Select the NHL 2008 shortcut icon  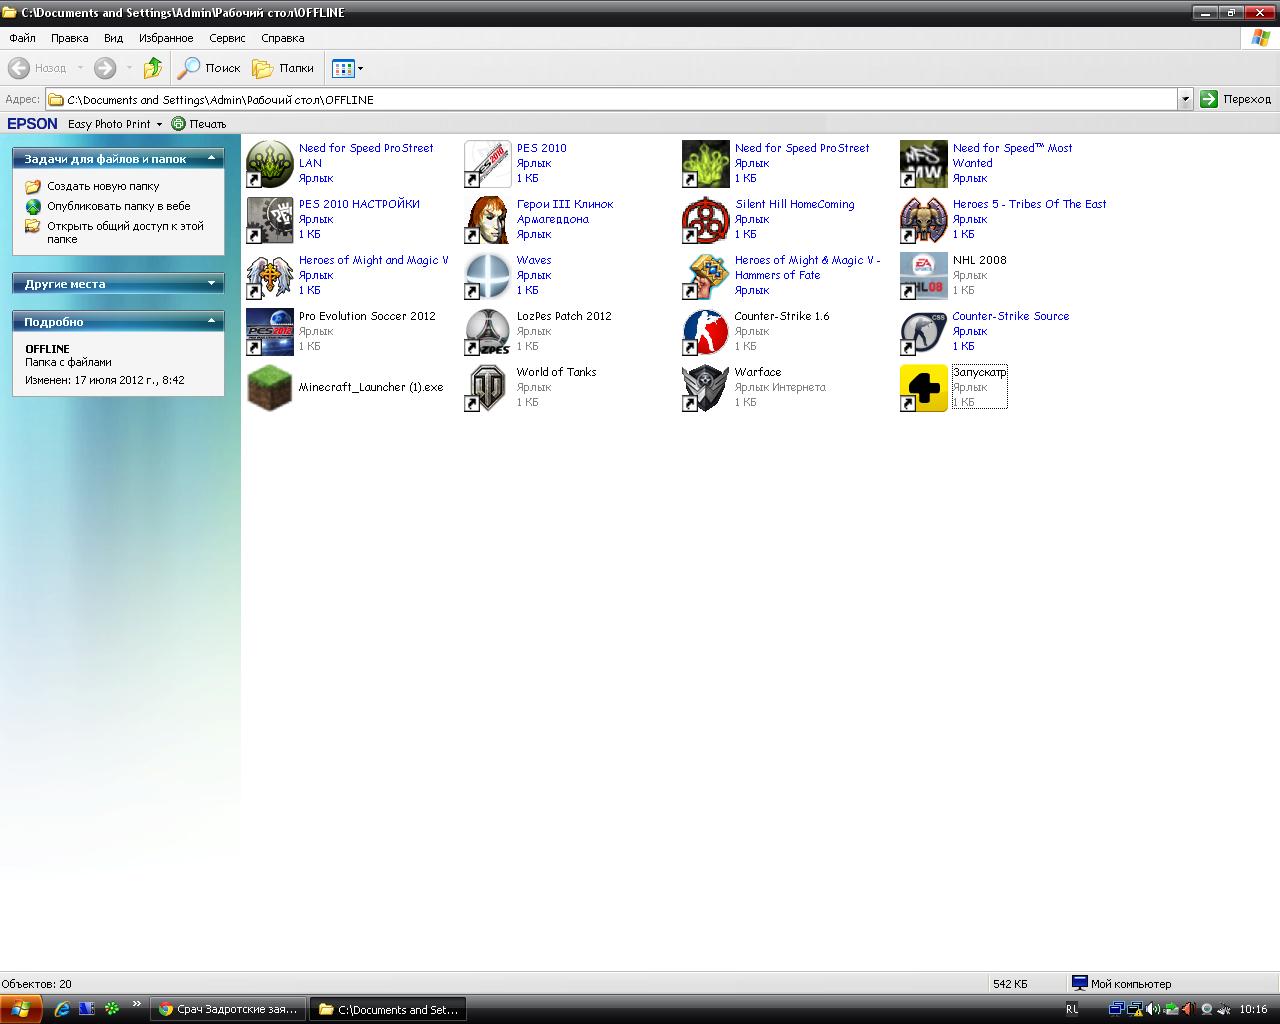pos(924,276)
